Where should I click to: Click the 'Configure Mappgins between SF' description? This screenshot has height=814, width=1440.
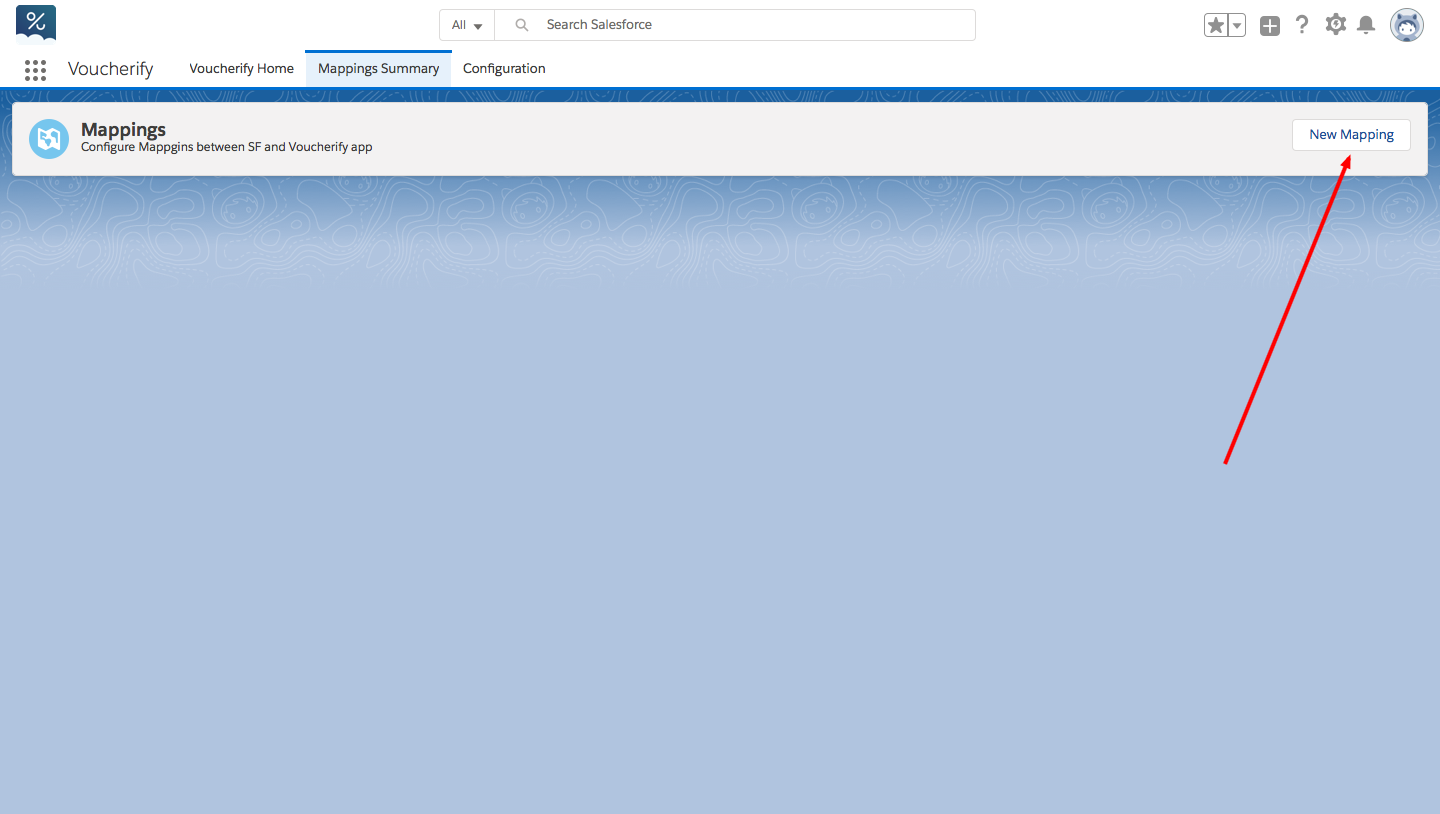click(x=226, y=147)
